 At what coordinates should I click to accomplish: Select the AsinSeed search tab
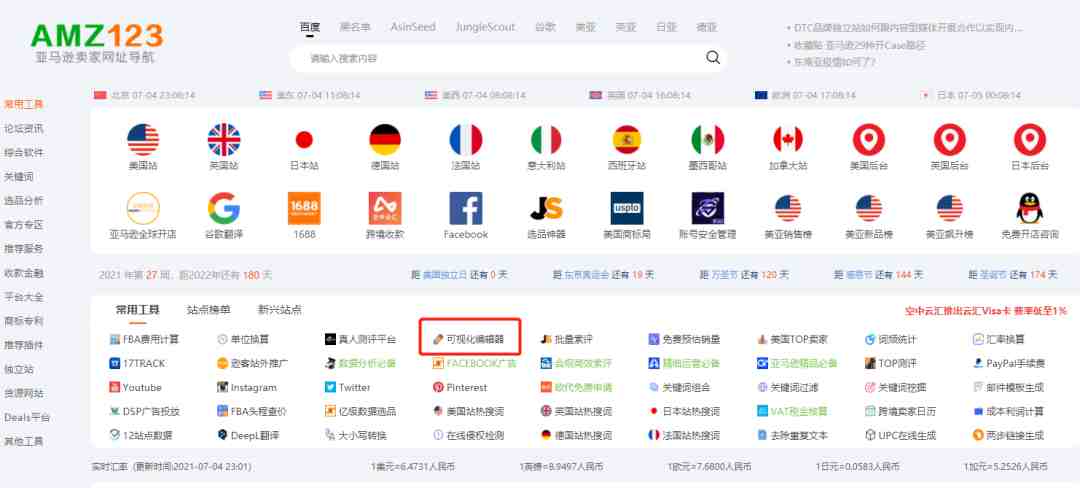413,28
